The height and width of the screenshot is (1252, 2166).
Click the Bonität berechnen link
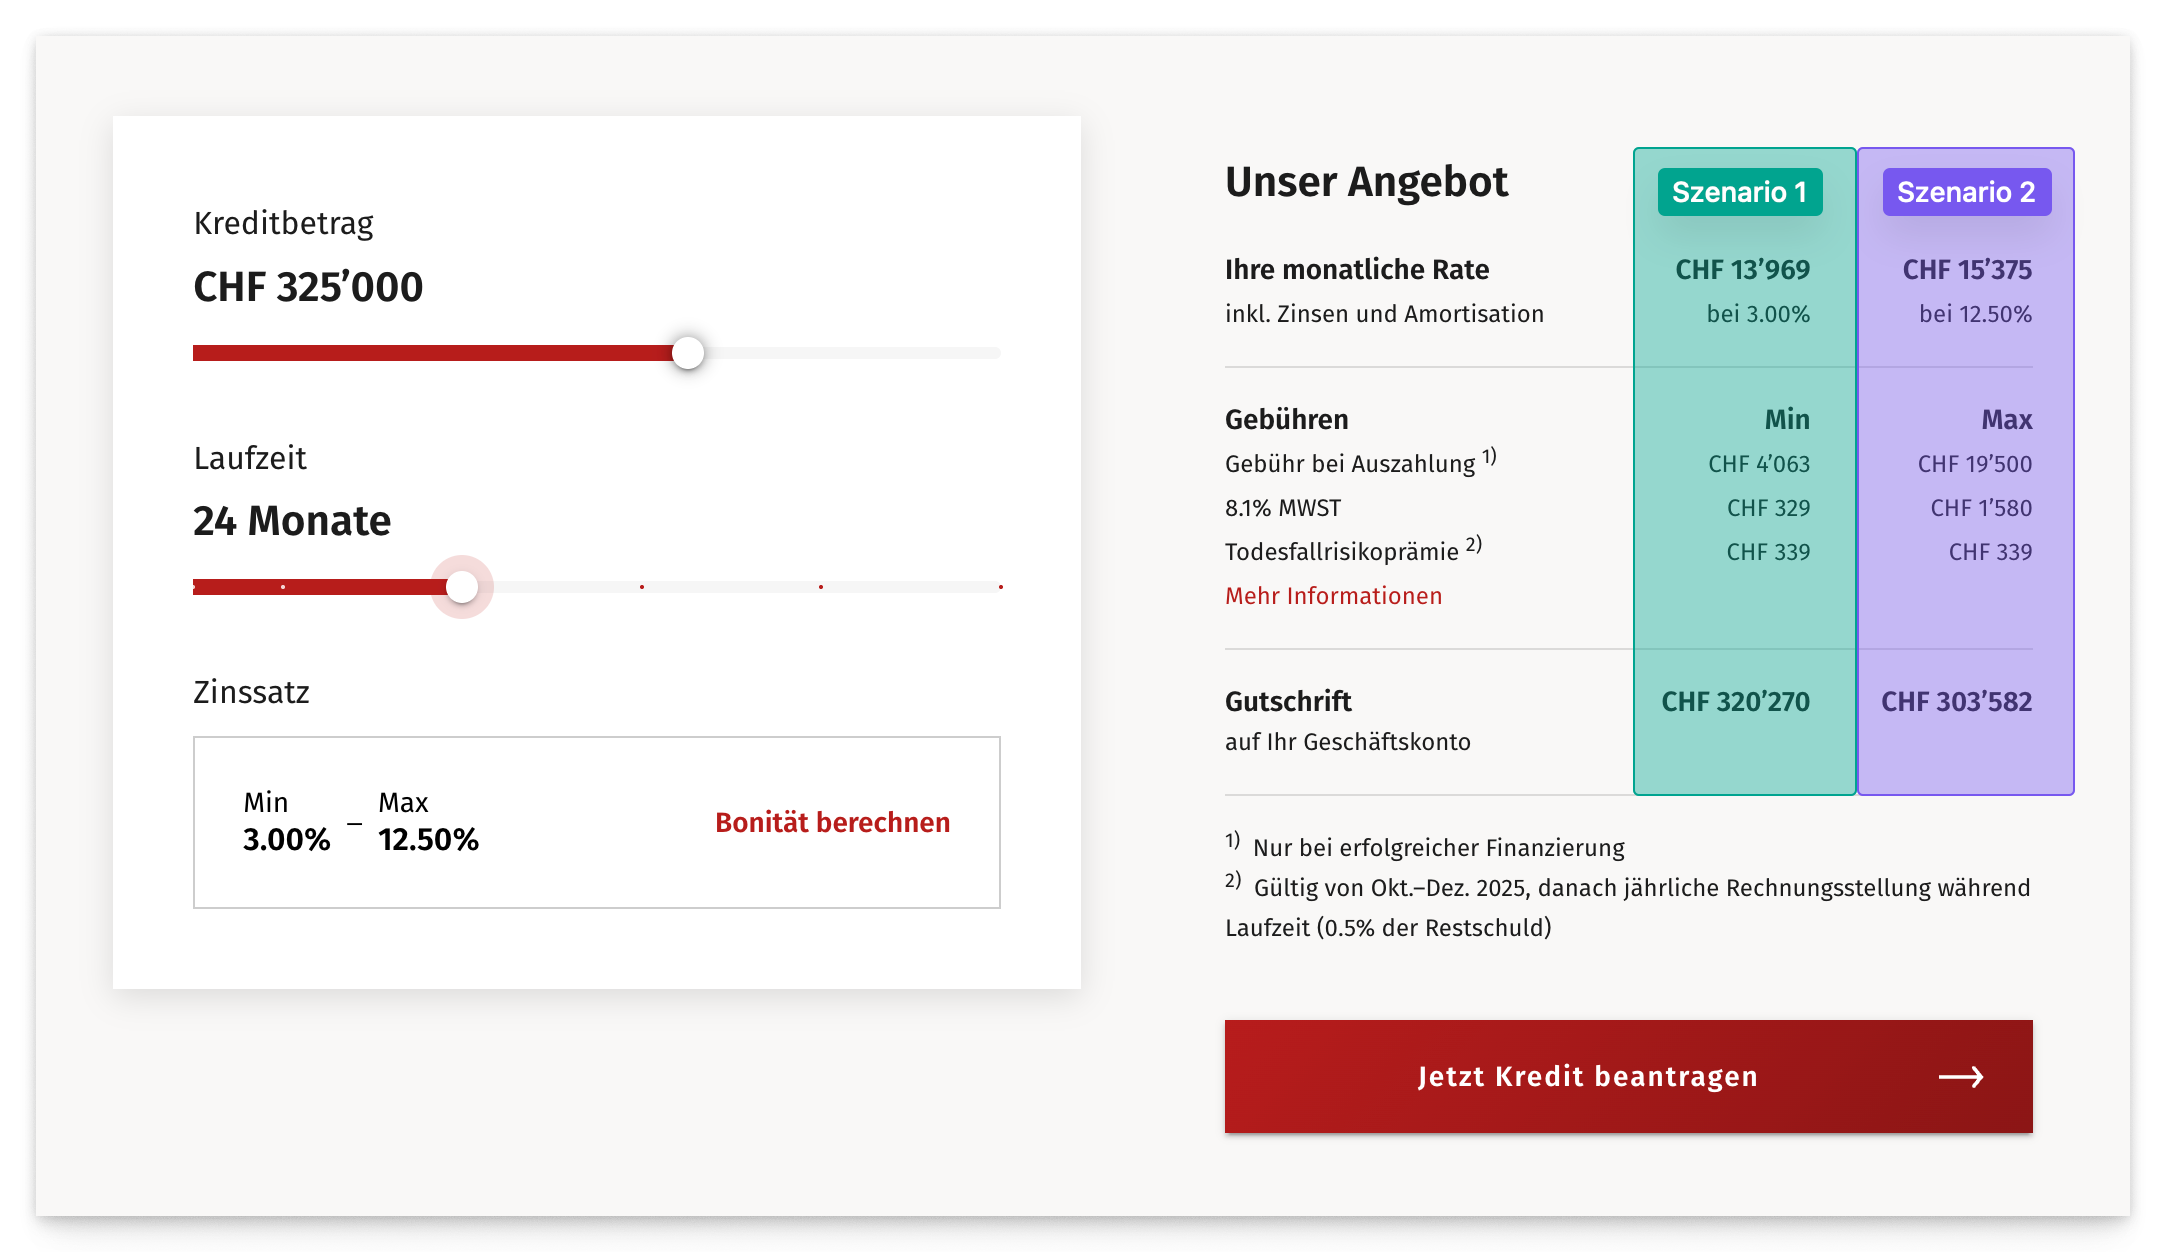832,823
